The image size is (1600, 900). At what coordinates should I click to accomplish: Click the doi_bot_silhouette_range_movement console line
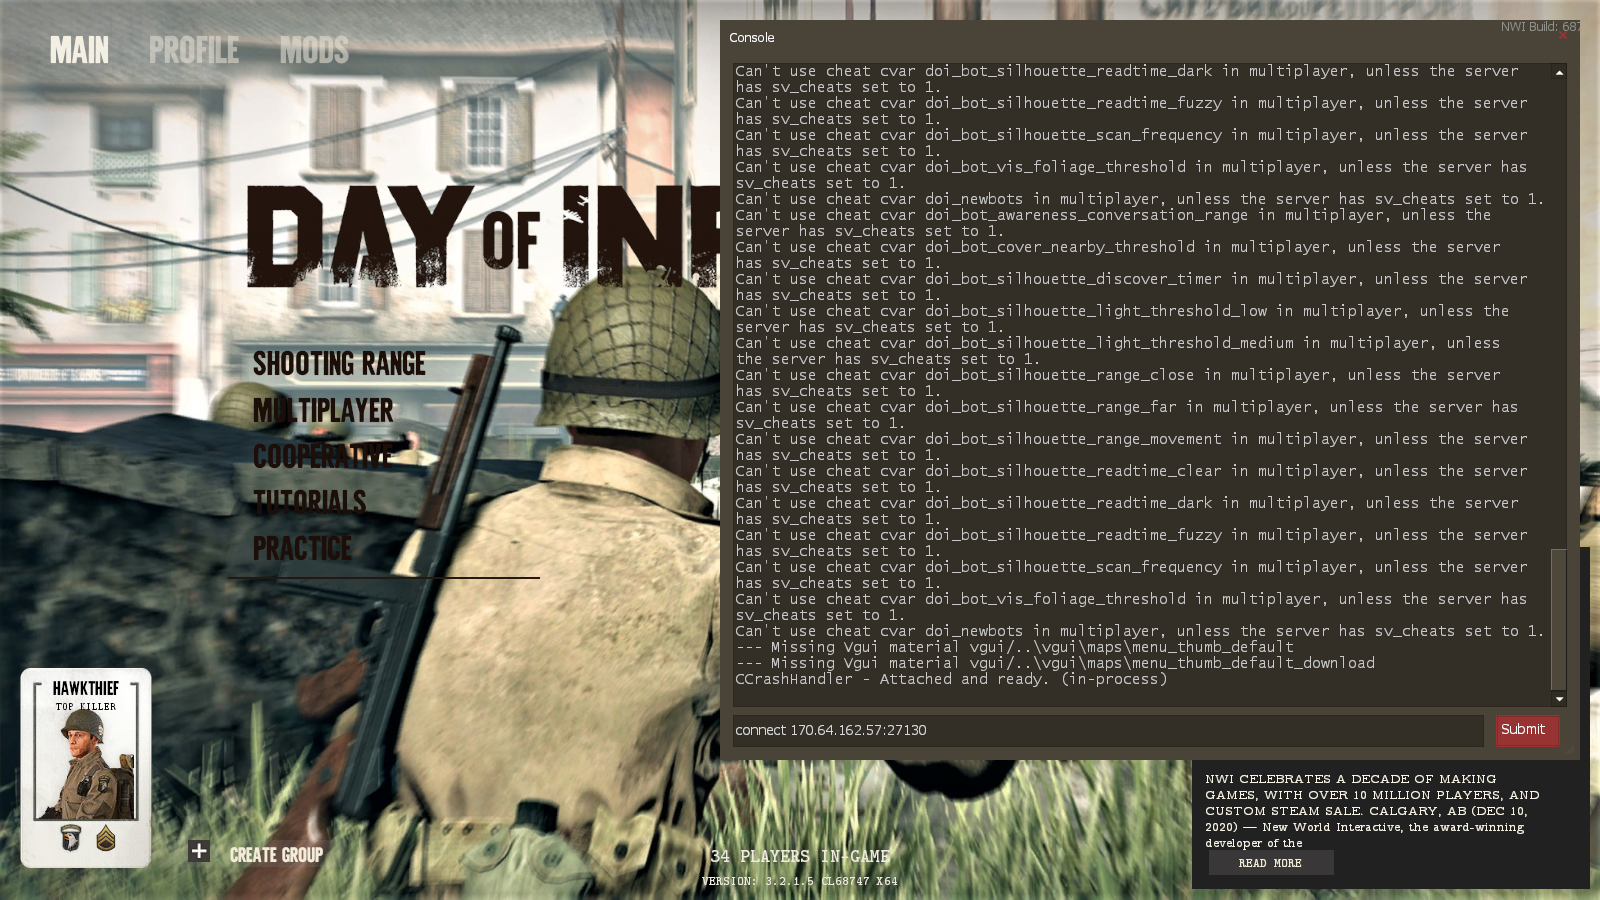tap(1131, 447)
